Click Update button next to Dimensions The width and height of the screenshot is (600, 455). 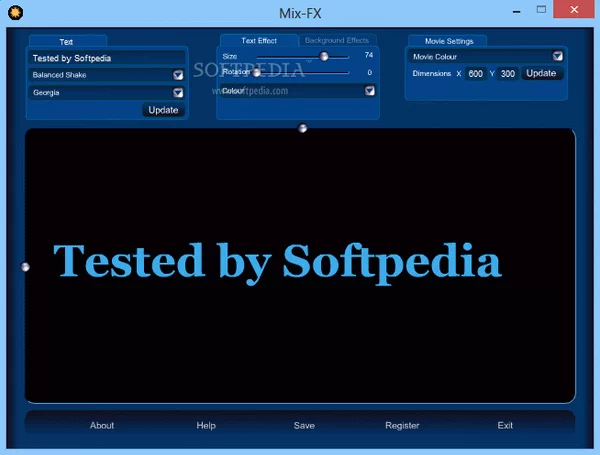(541, 73)
